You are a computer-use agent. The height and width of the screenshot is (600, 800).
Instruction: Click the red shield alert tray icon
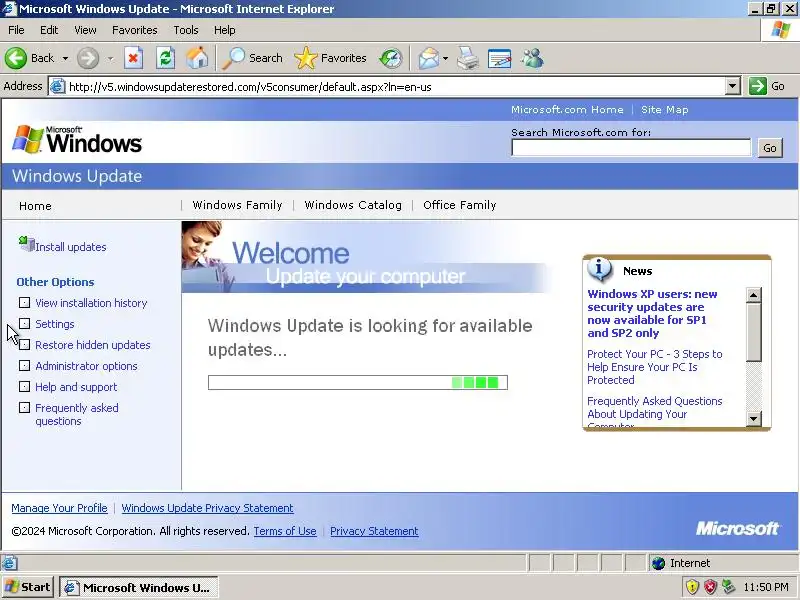pos(710,587)
